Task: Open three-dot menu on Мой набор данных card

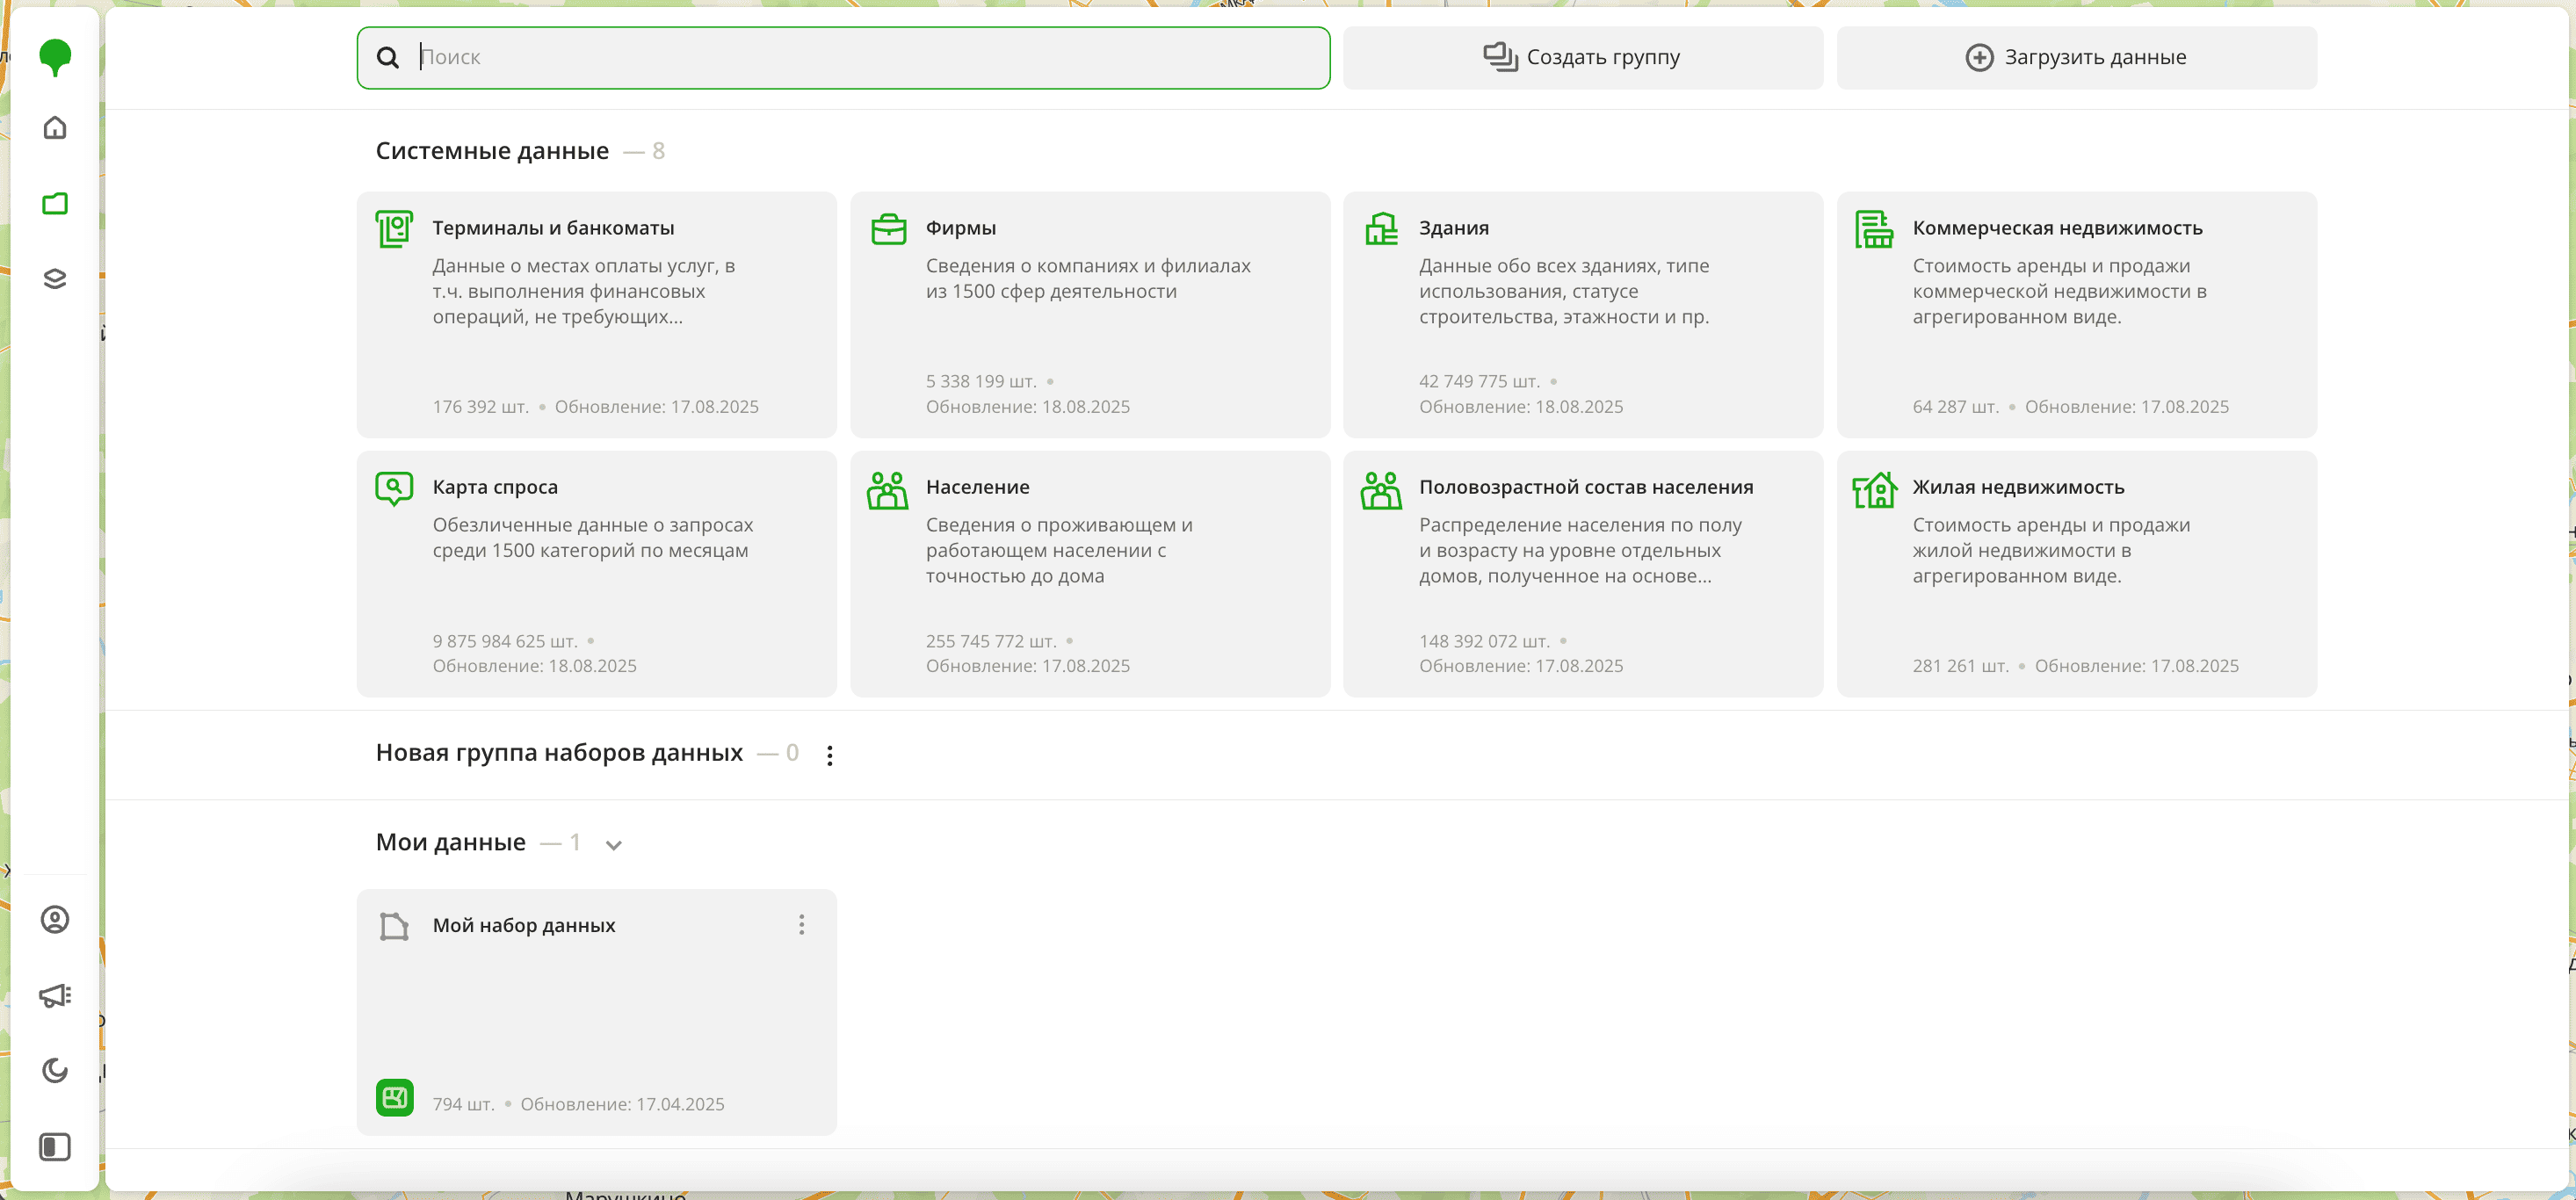Action: 801,925
